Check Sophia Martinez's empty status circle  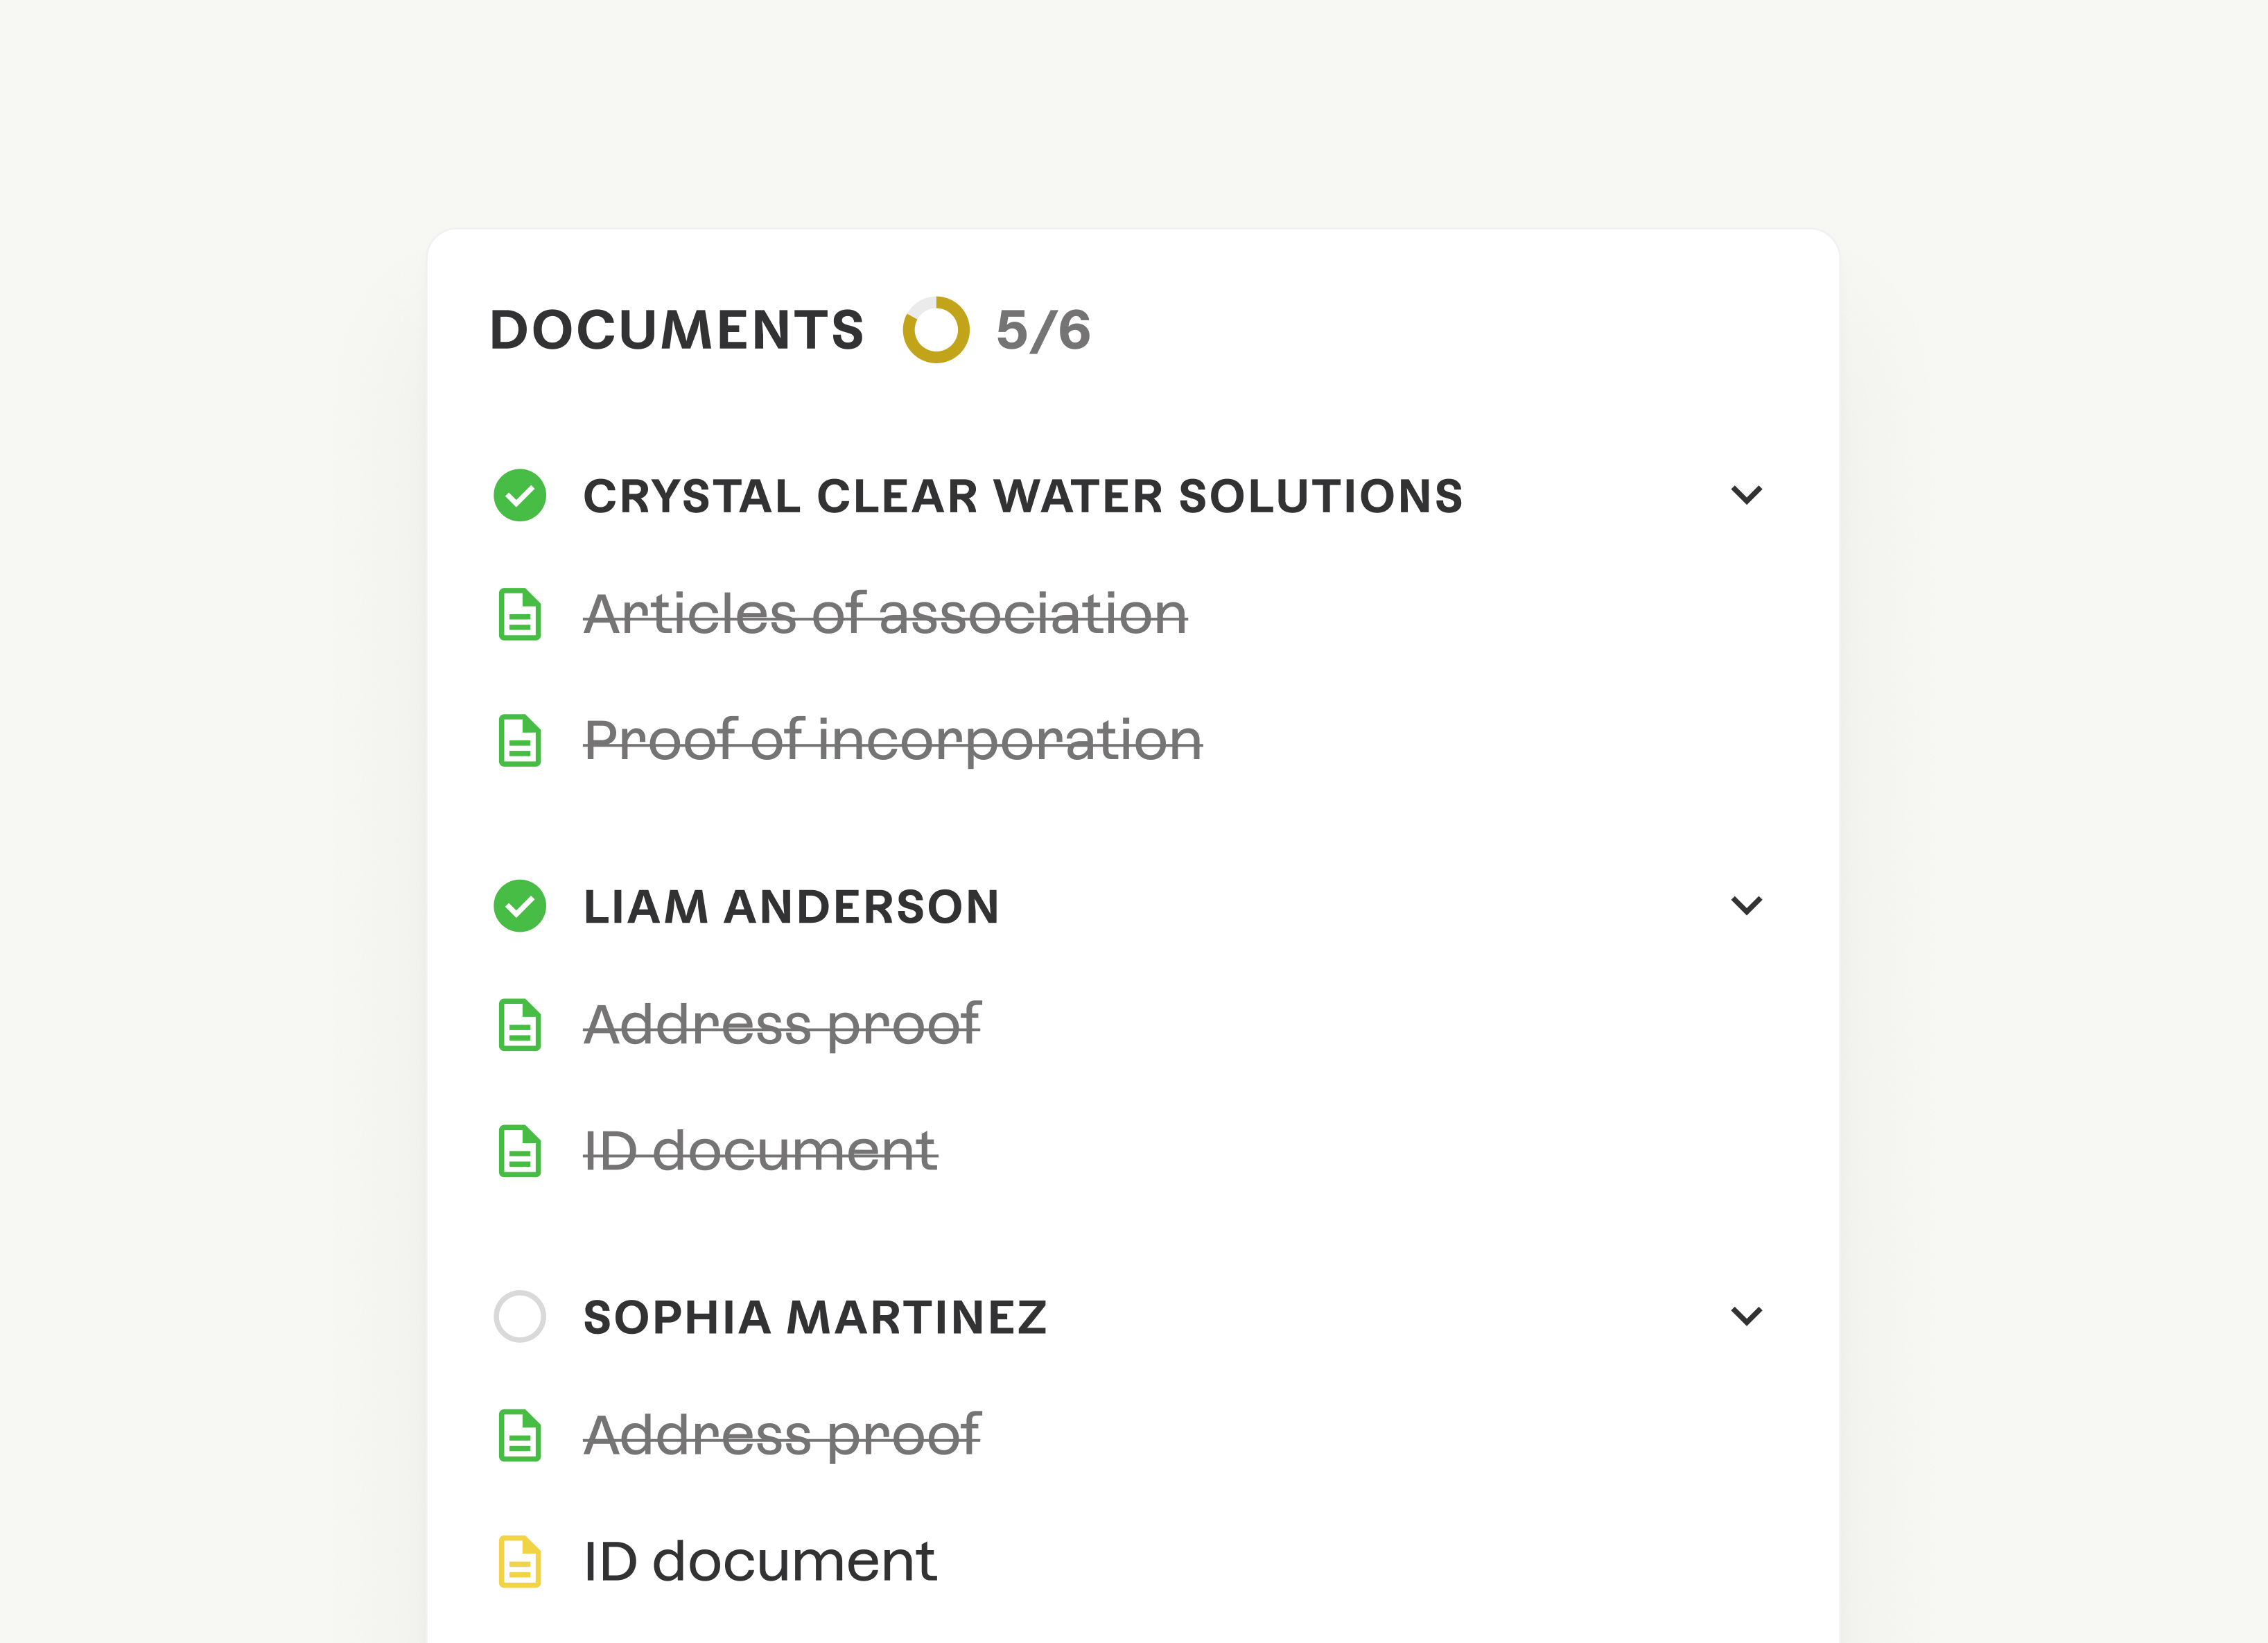point(520,1316)
